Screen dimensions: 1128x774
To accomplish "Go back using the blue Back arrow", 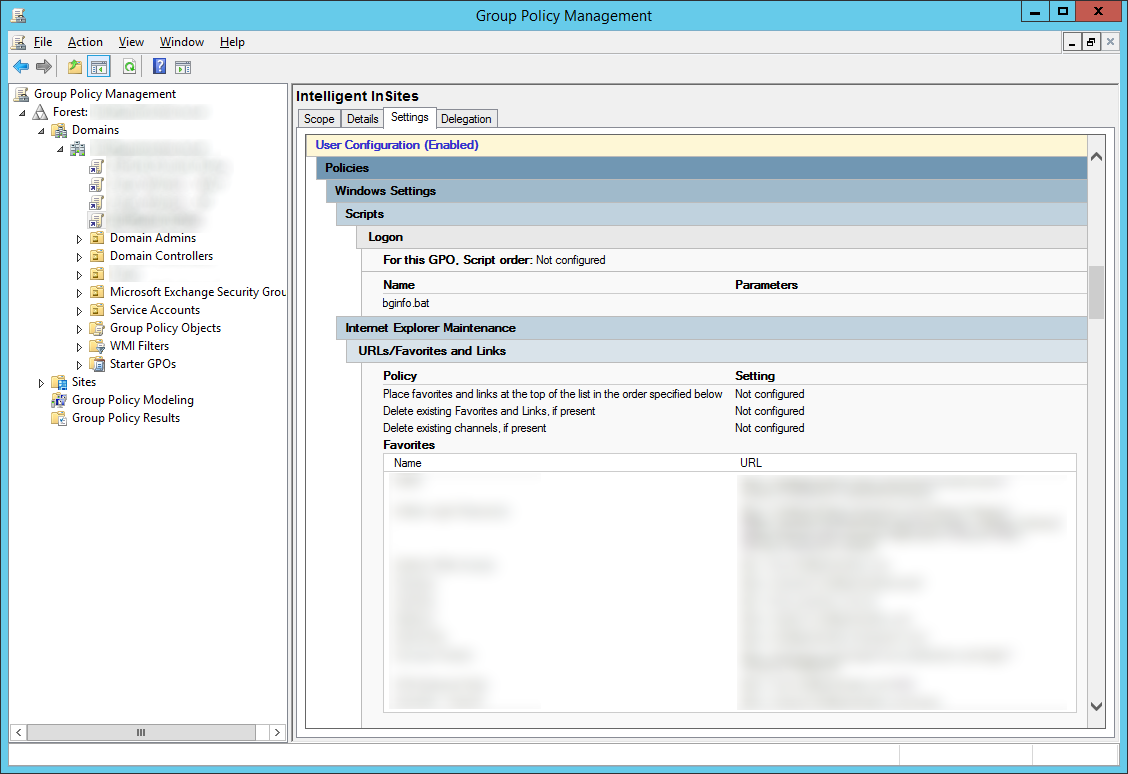I will pyautogui.click(x=21, y=67).
